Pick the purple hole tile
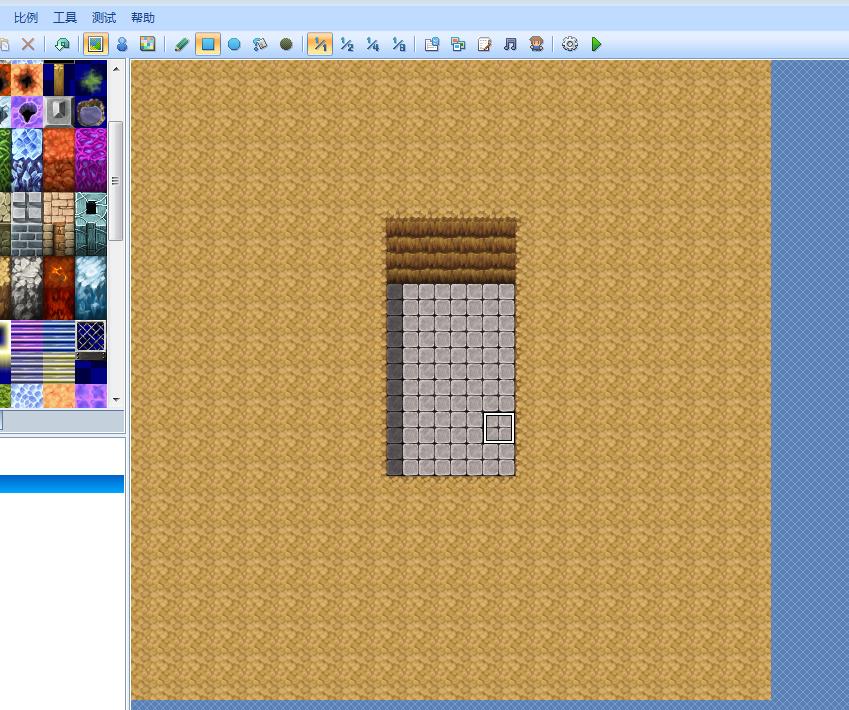This screenshot has height=710, width=849. coord(27,112)
